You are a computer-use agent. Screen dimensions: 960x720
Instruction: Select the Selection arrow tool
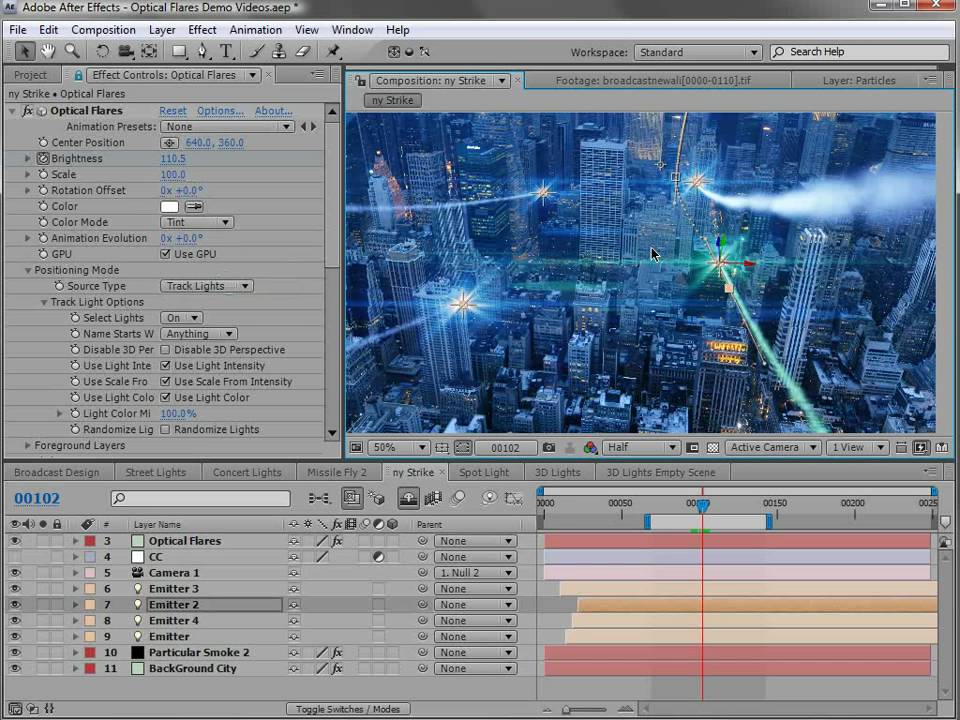24,51
